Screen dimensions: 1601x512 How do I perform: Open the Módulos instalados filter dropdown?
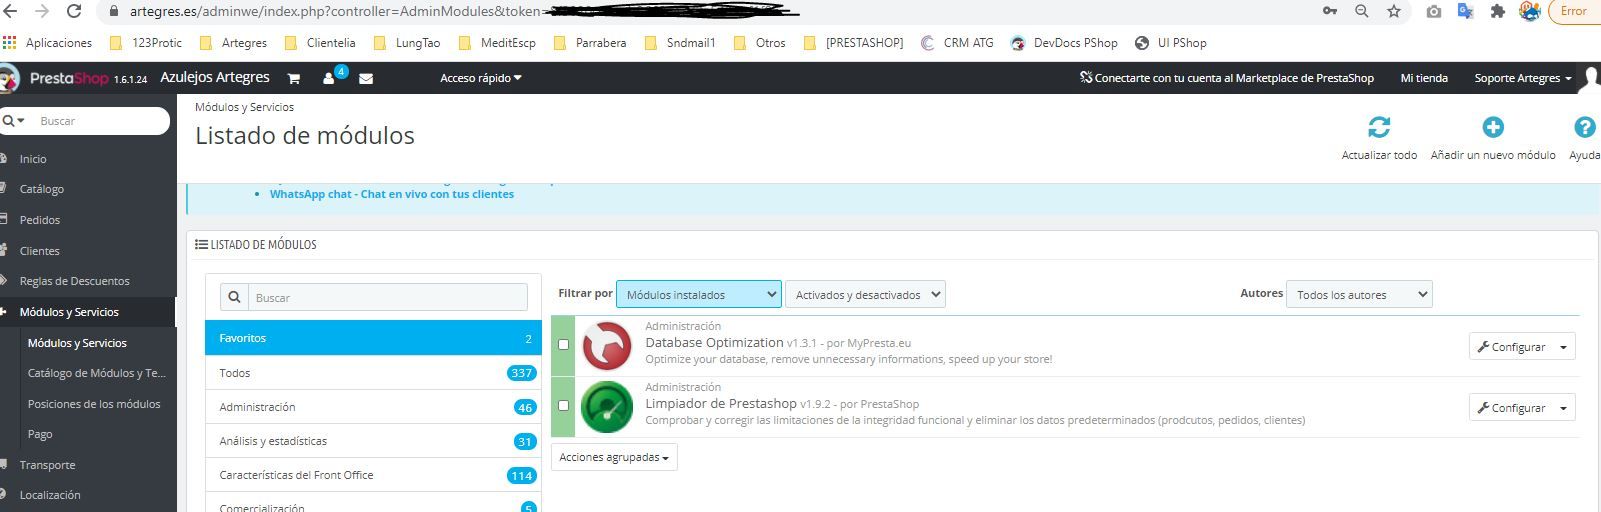(x=699, y=294)
